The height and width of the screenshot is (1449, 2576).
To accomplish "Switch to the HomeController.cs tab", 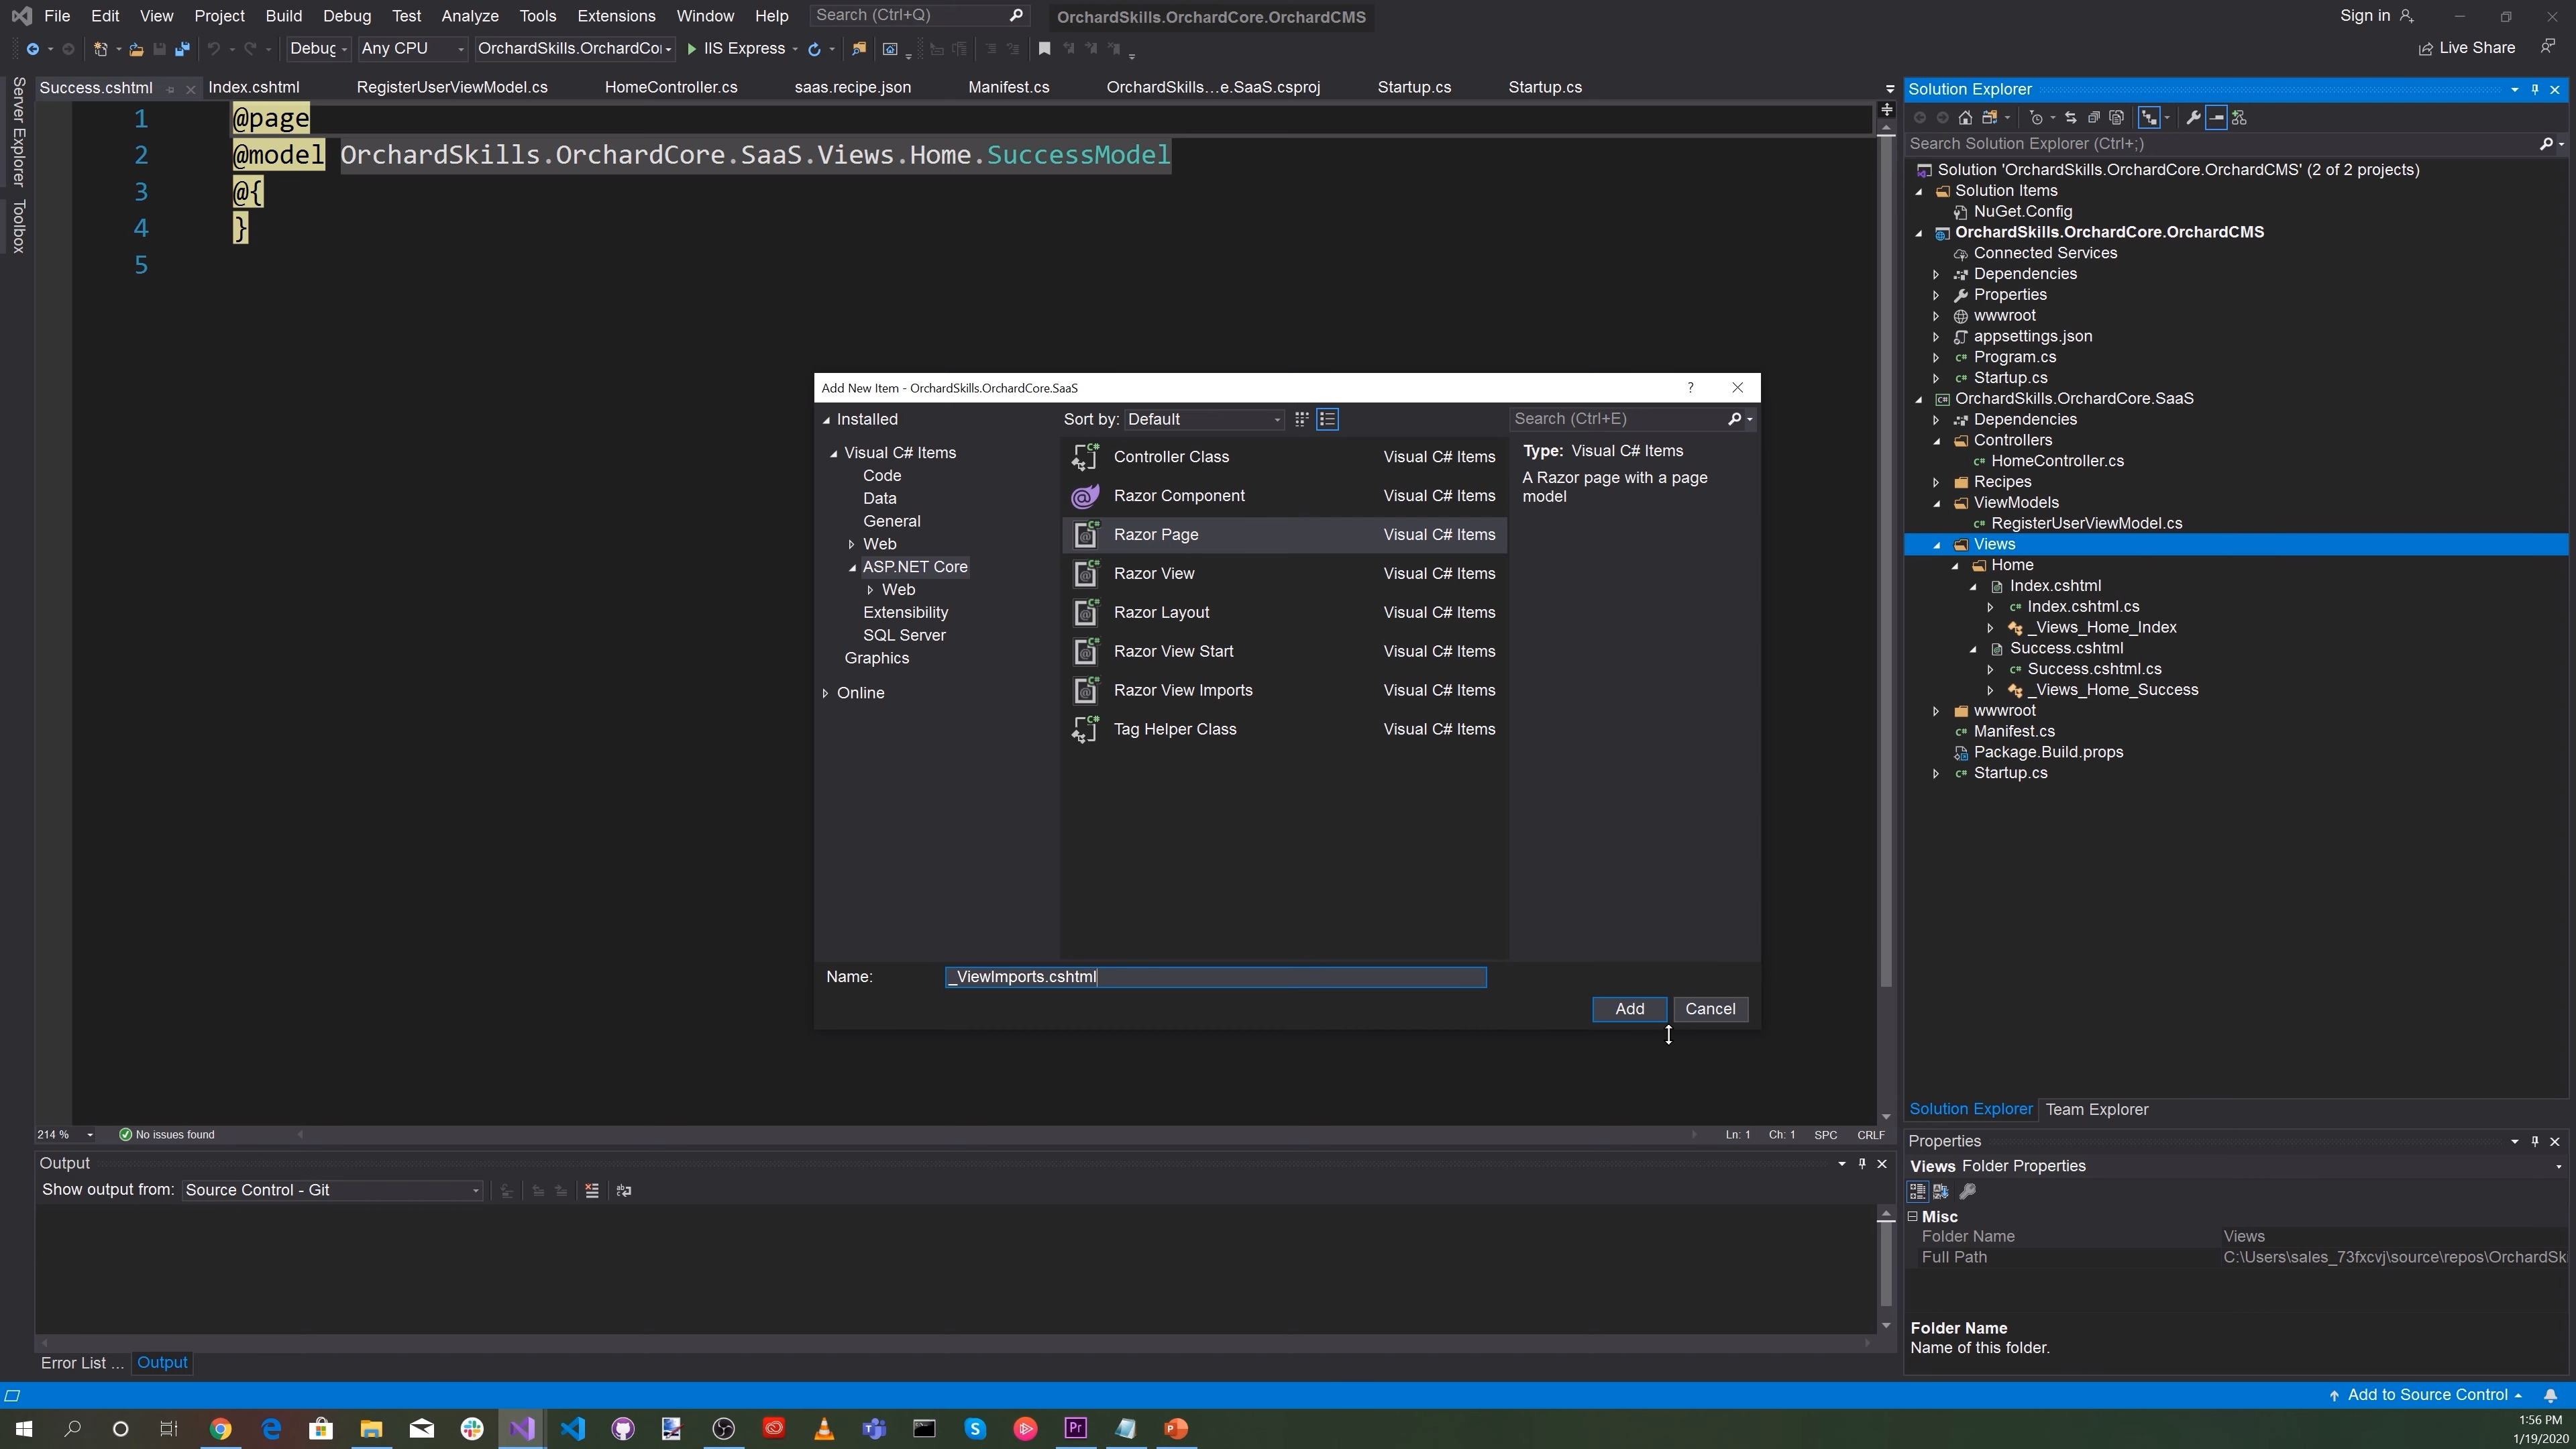I will (x=671, y=88).
